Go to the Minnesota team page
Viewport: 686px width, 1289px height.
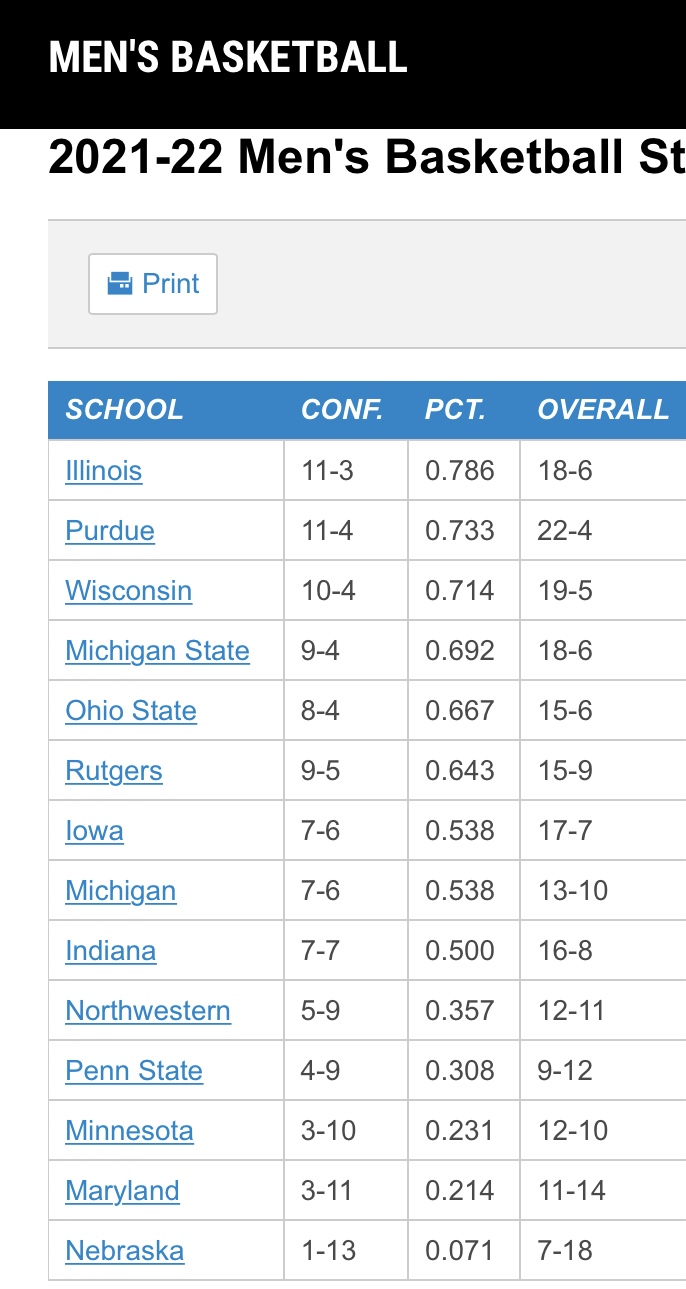[x=129, y=1131]
